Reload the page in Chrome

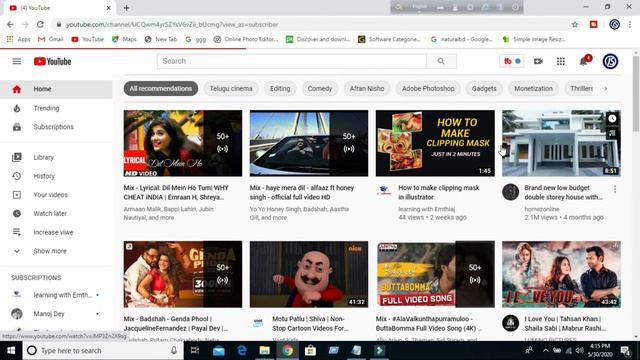pos(40,24)
